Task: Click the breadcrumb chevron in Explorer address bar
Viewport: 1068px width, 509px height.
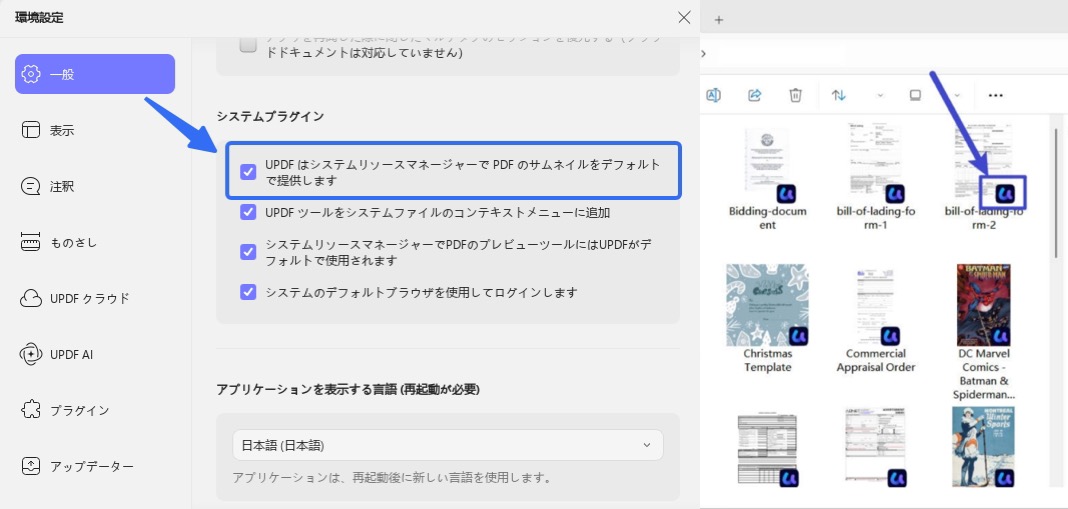Action: [x=704, y=53]
